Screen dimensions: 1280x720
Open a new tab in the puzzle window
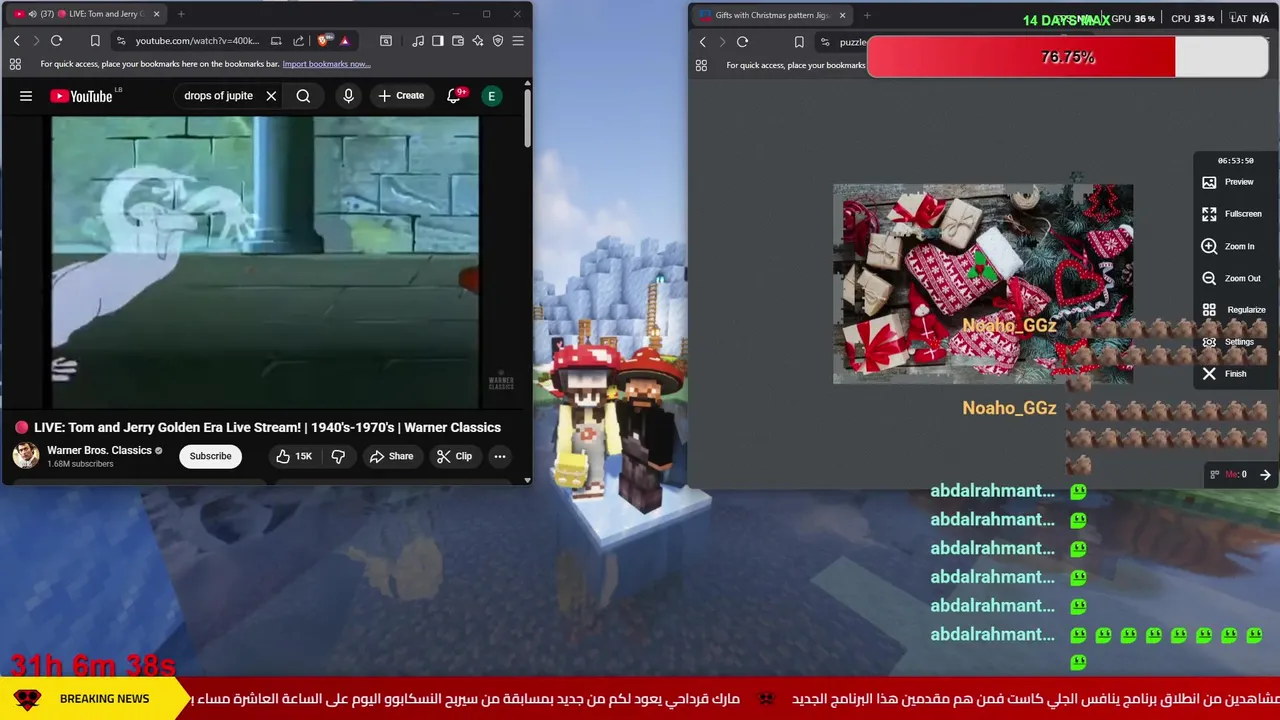pyautogui.click(x=866, y=15)
